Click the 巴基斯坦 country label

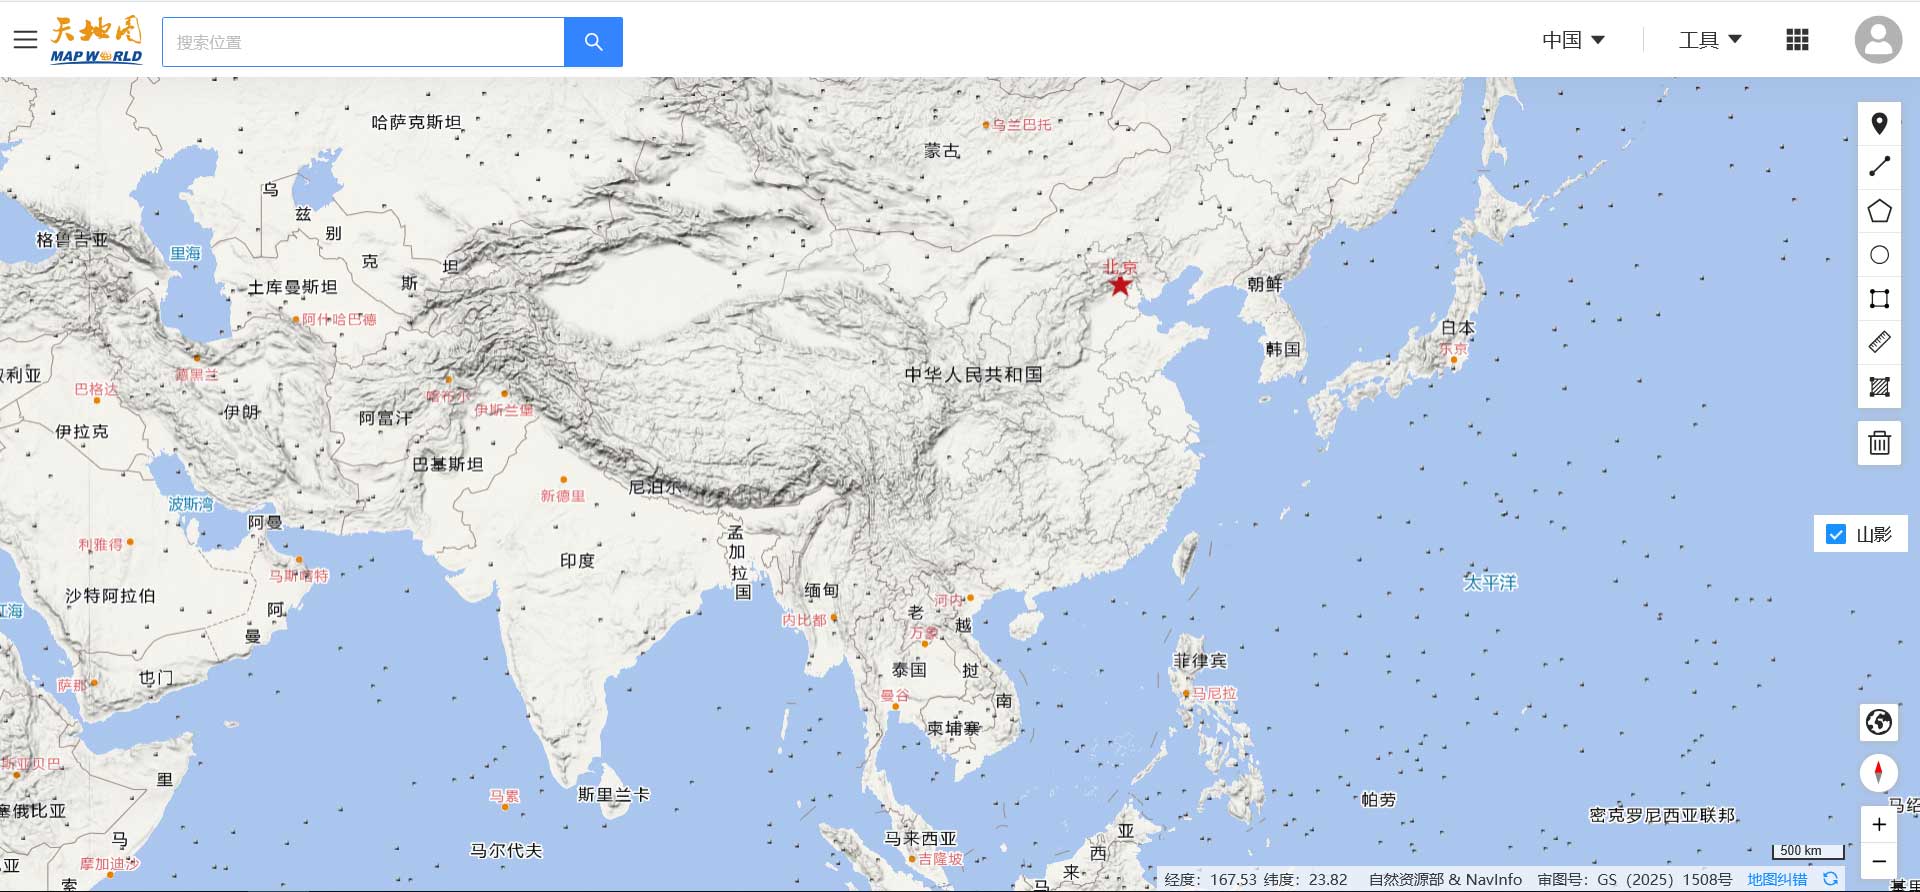coord(448,464)
